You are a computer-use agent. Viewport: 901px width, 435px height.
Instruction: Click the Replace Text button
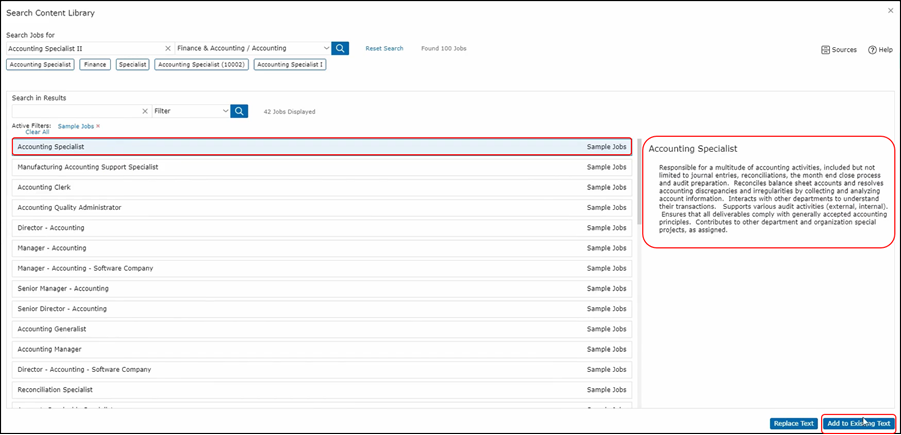[x=793, y=423]
